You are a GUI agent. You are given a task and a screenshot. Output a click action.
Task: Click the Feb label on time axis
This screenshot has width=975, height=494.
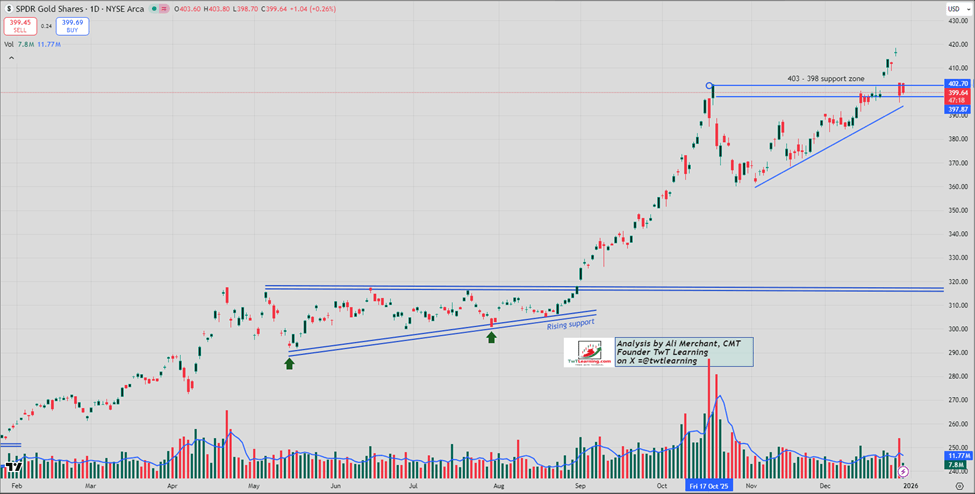pos(17,484)
